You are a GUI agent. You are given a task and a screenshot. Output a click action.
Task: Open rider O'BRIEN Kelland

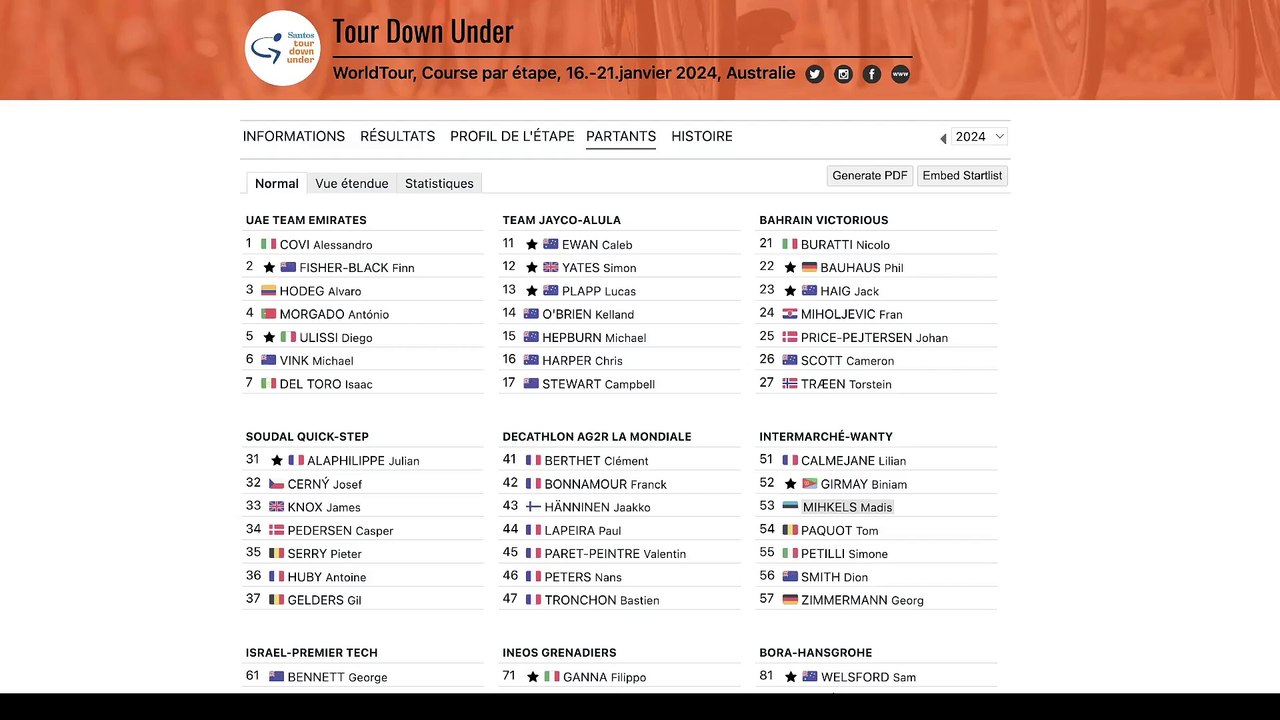tap(588, 314)
